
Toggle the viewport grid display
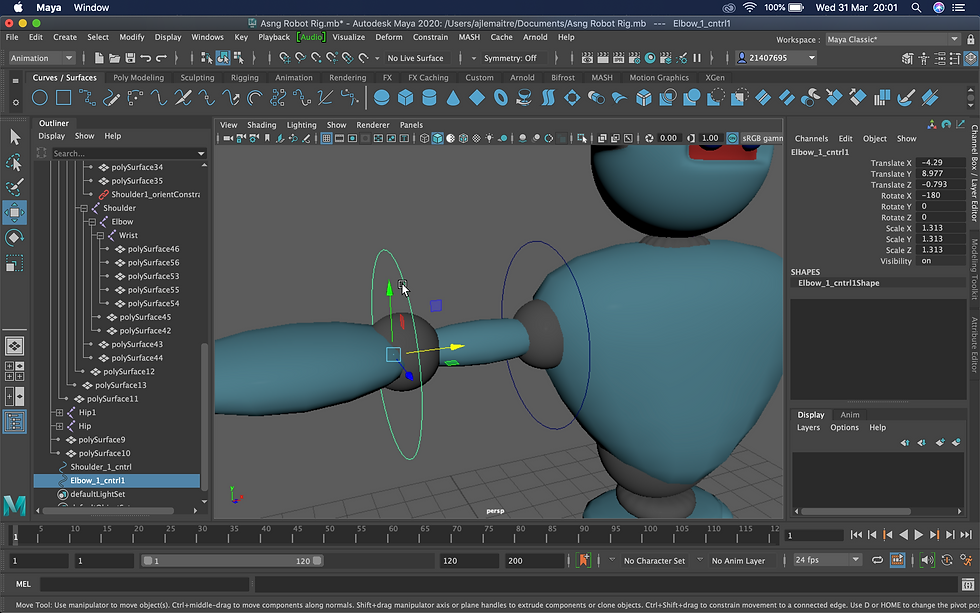coord(326,138)
